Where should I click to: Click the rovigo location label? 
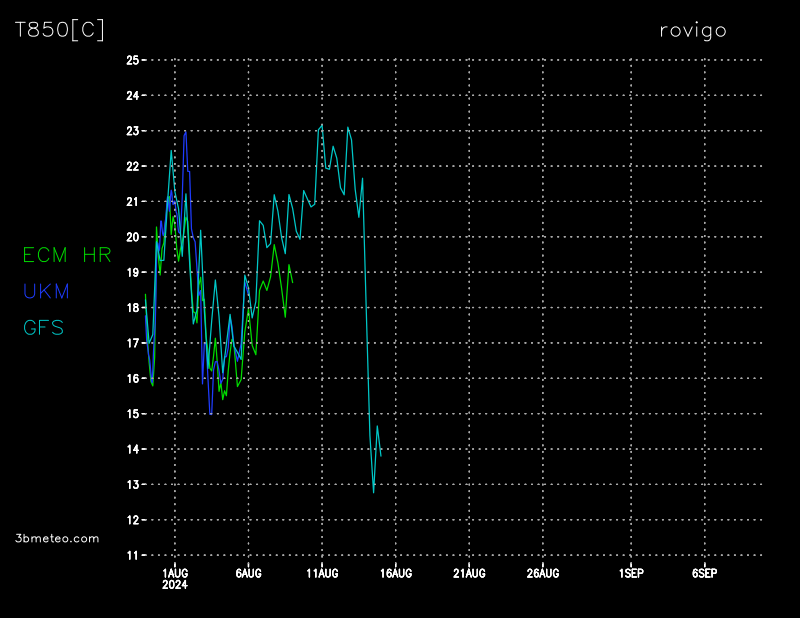coord(692,30)
